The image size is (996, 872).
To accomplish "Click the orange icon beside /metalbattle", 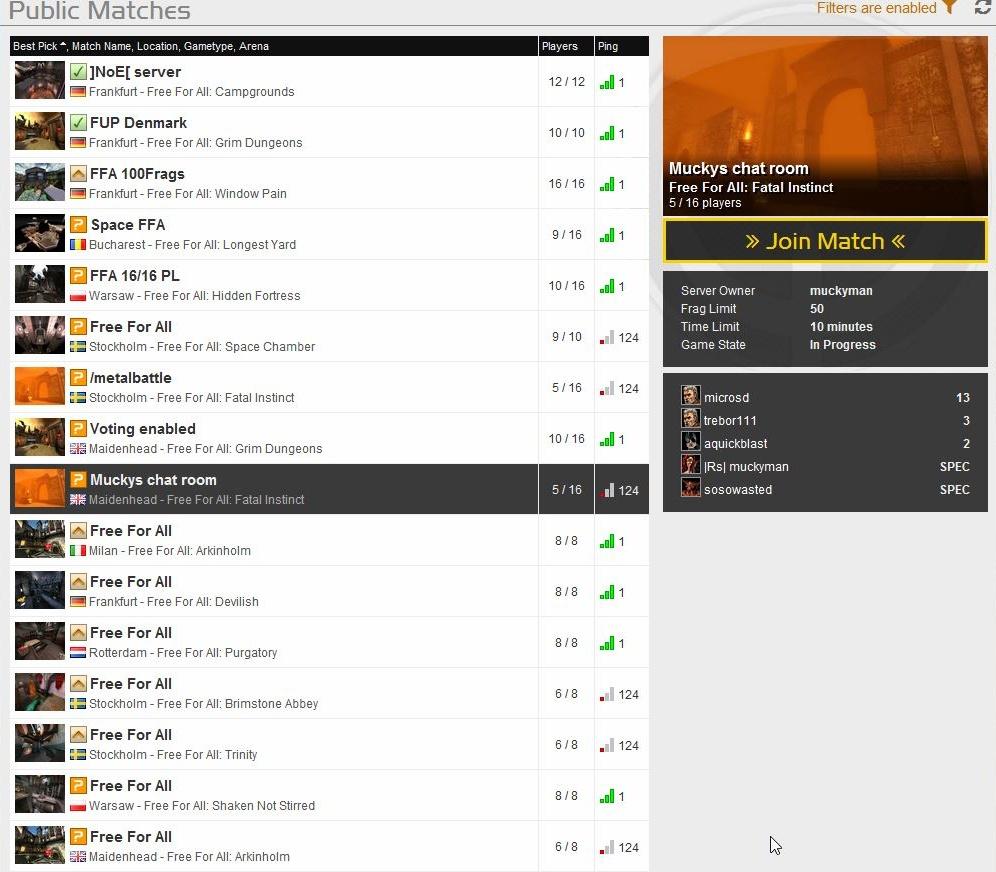I will (78, 377).
